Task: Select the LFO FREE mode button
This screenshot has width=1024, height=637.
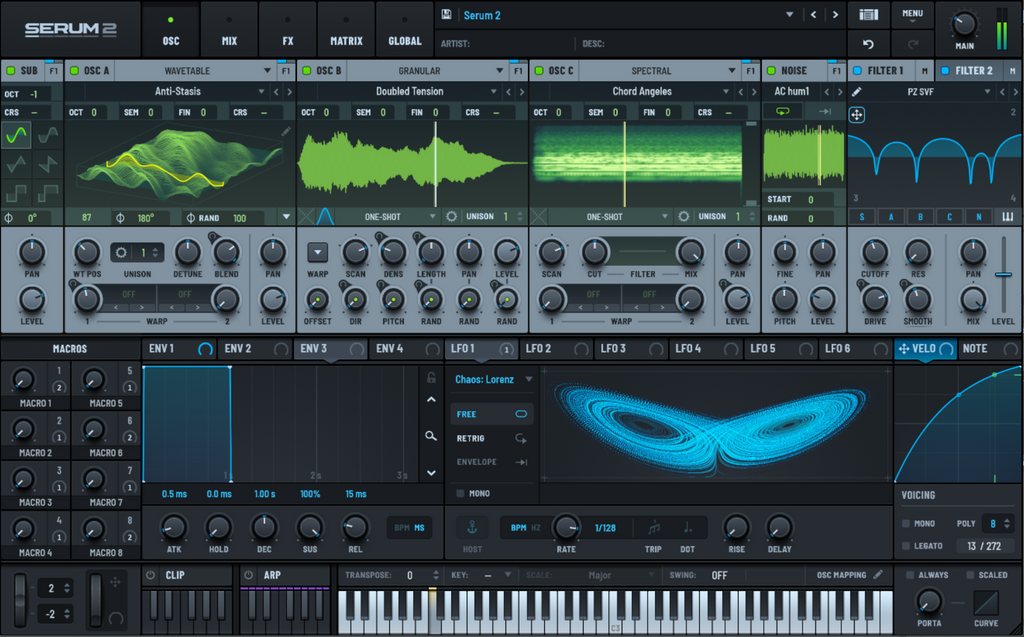Action: click(492, 414)
